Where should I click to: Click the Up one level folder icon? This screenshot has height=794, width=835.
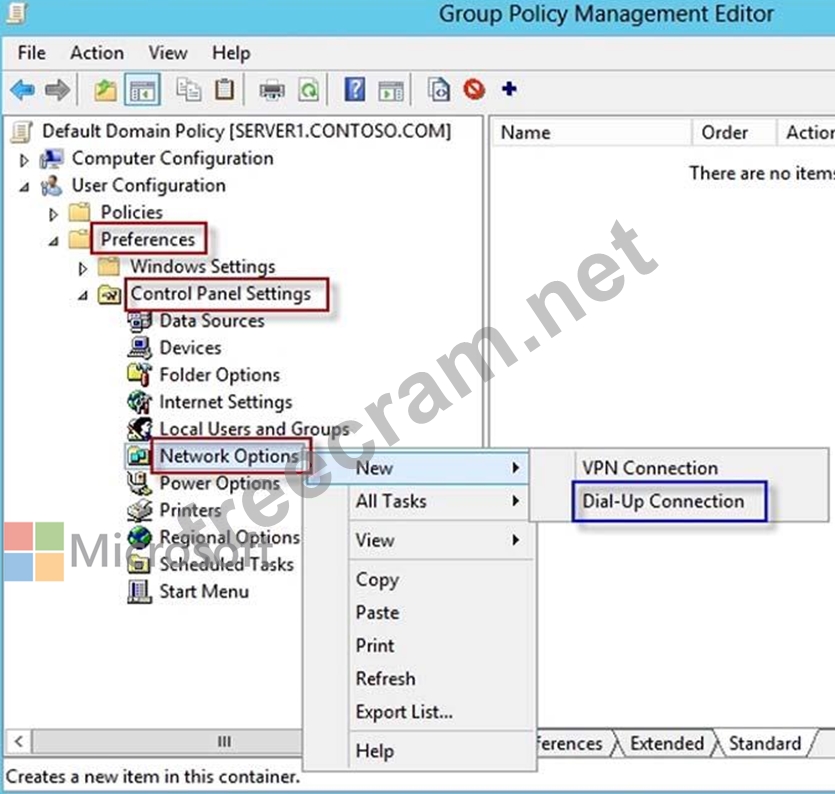coord(105,90)
